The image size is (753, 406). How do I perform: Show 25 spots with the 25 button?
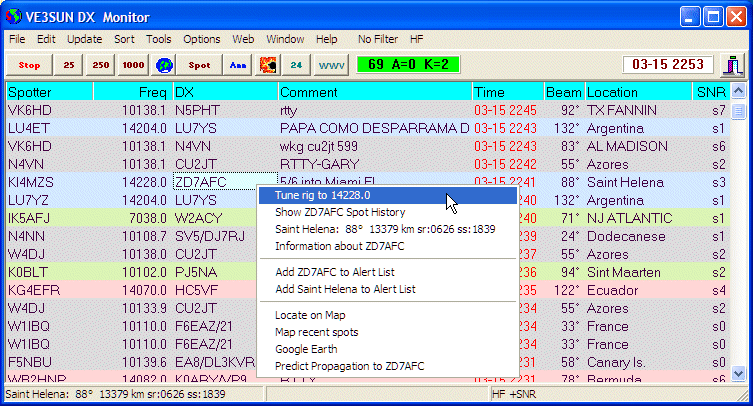pyautogui.click(x=69, y=65)
